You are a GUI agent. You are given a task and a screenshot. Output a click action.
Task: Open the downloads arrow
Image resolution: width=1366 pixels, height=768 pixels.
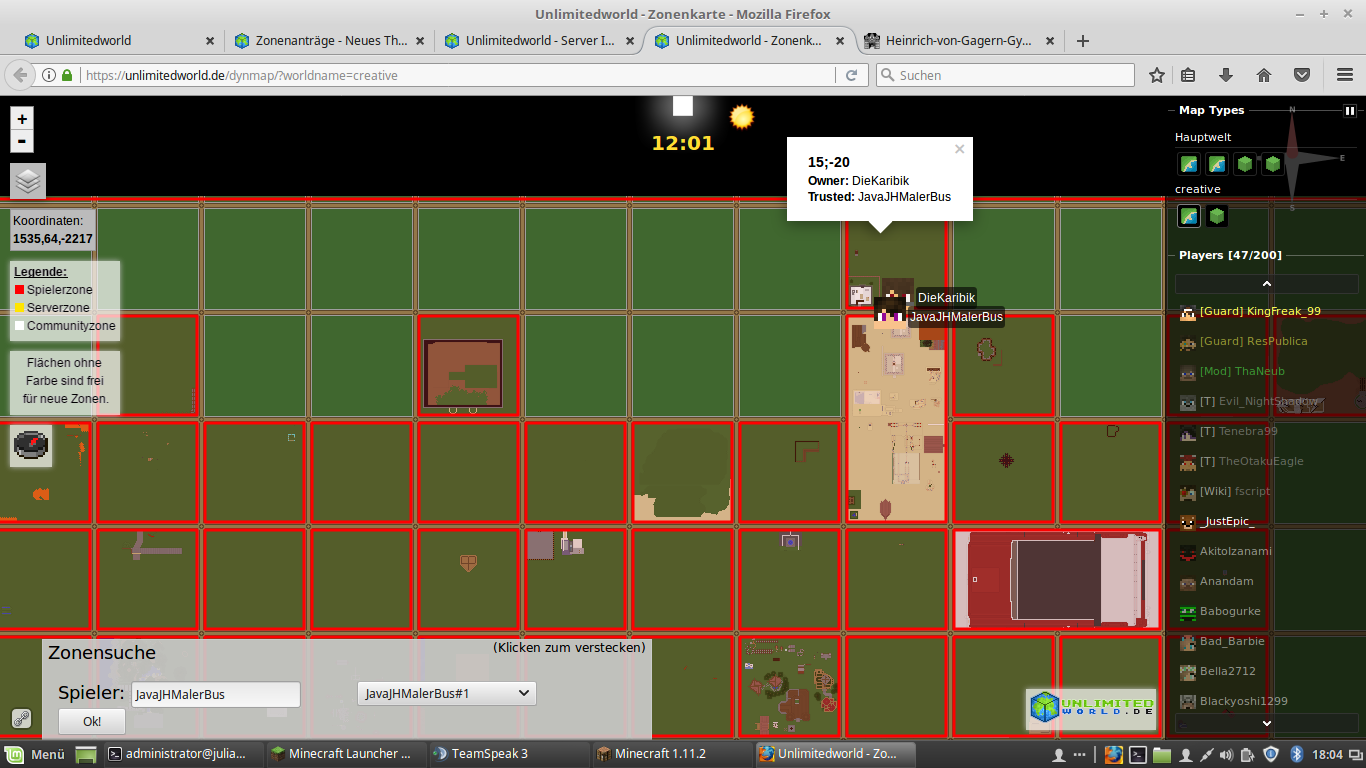(1226, 75)
